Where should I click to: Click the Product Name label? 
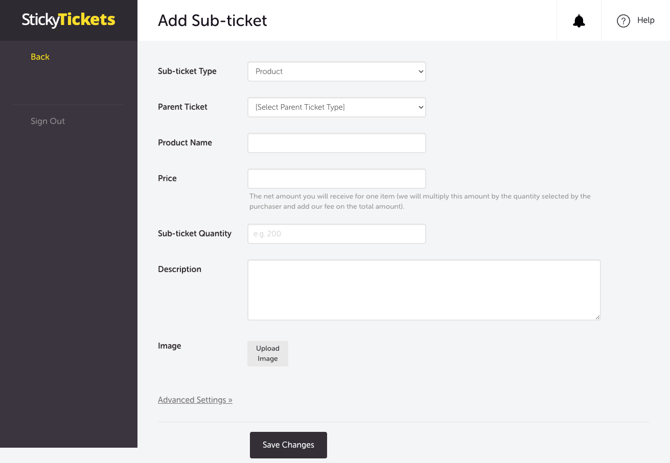coord(185,143)
